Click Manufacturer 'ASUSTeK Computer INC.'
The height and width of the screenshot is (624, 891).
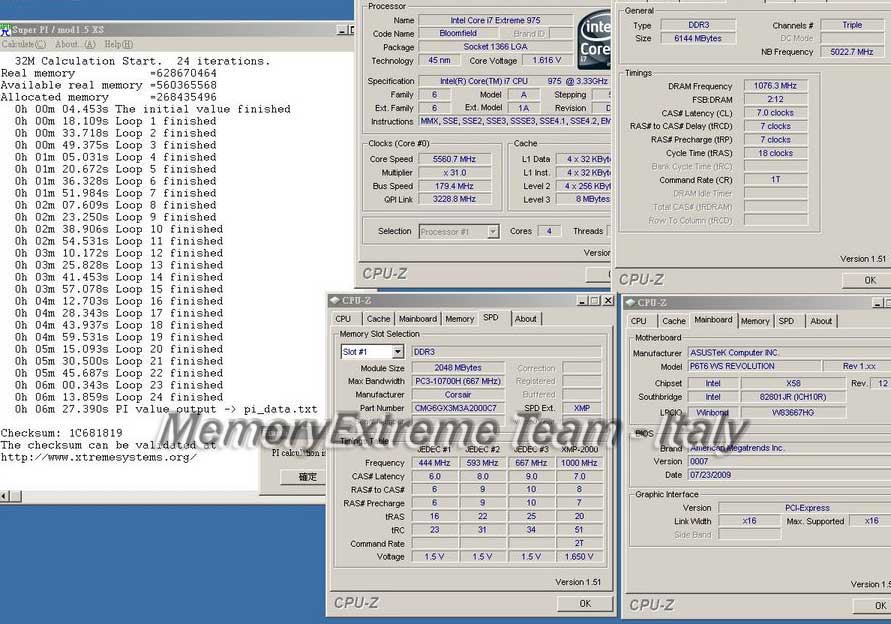click(790, 353)
